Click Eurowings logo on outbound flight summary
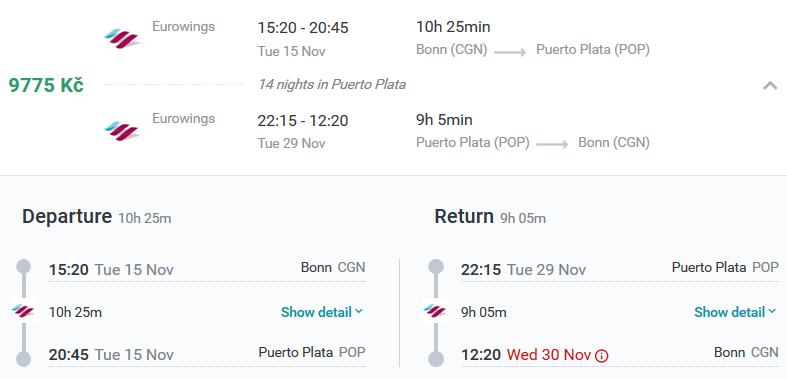Screen dimensions: 787x379 tap(121, 39)
